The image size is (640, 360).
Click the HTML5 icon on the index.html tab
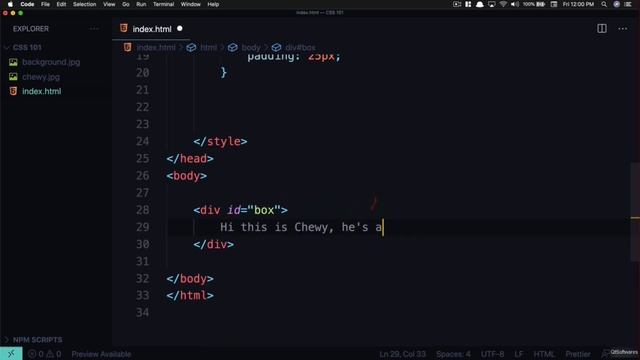[x=124, y=29]
